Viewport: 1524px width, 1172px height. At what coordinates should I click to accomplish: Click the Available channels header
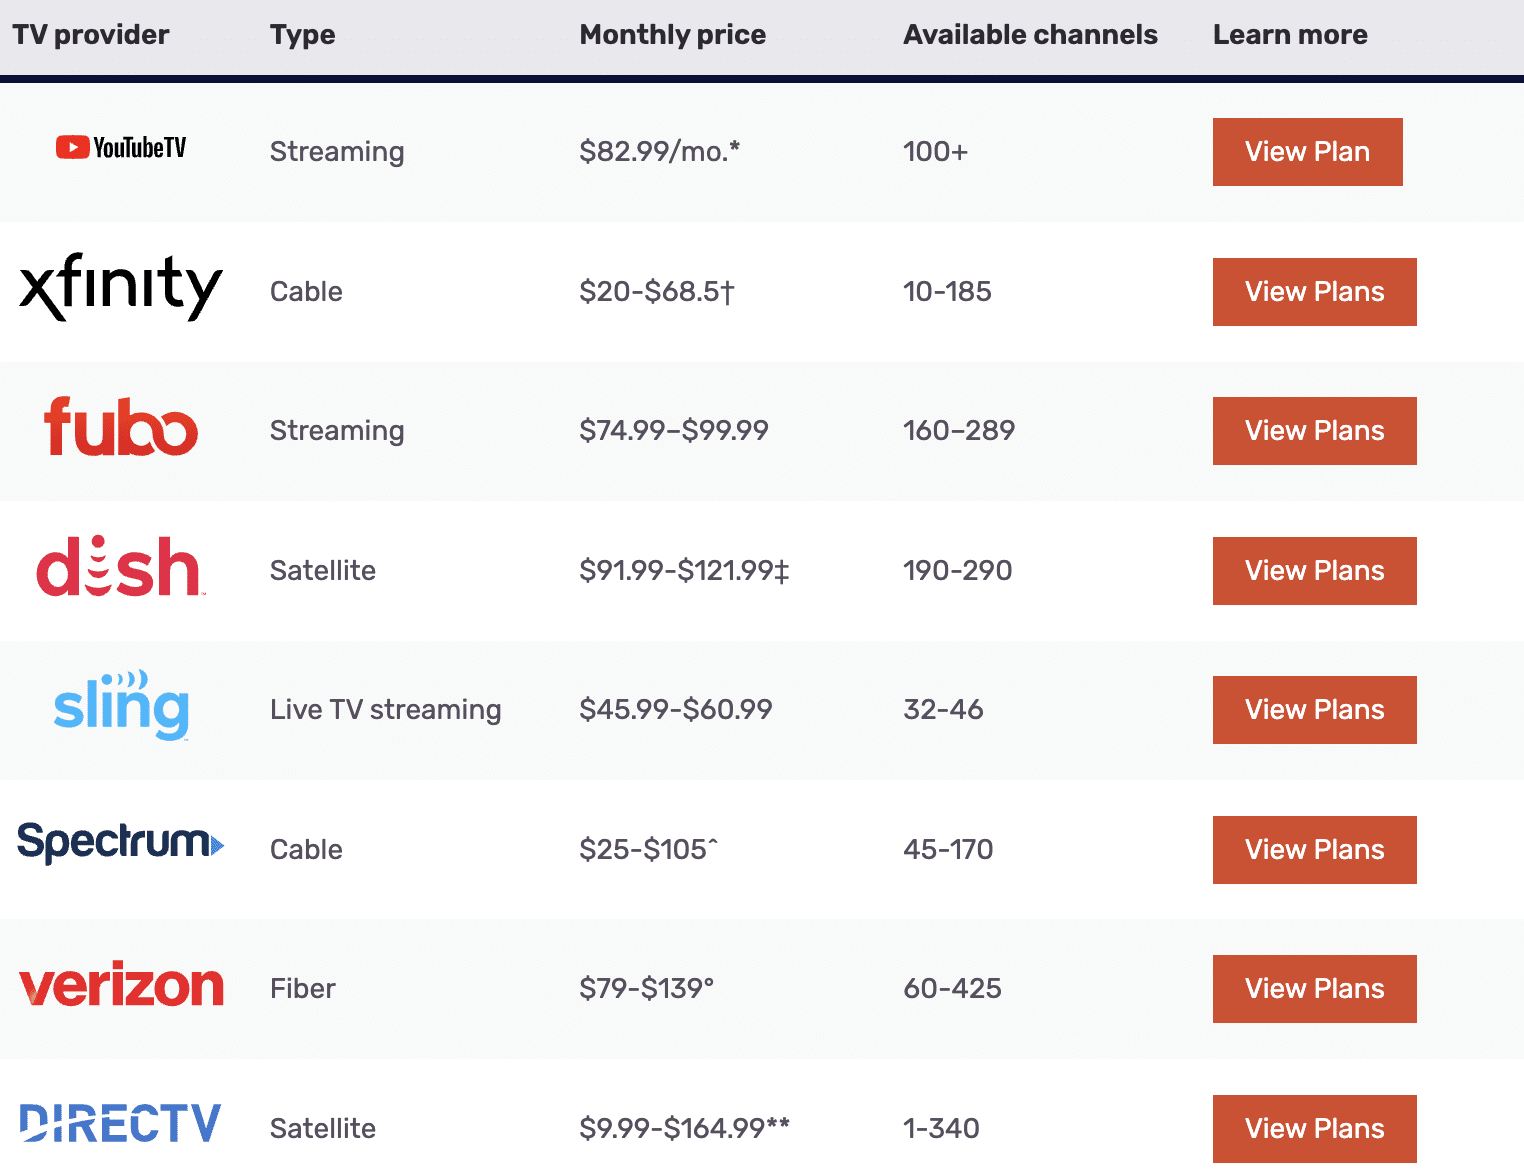pos(1030,34)
